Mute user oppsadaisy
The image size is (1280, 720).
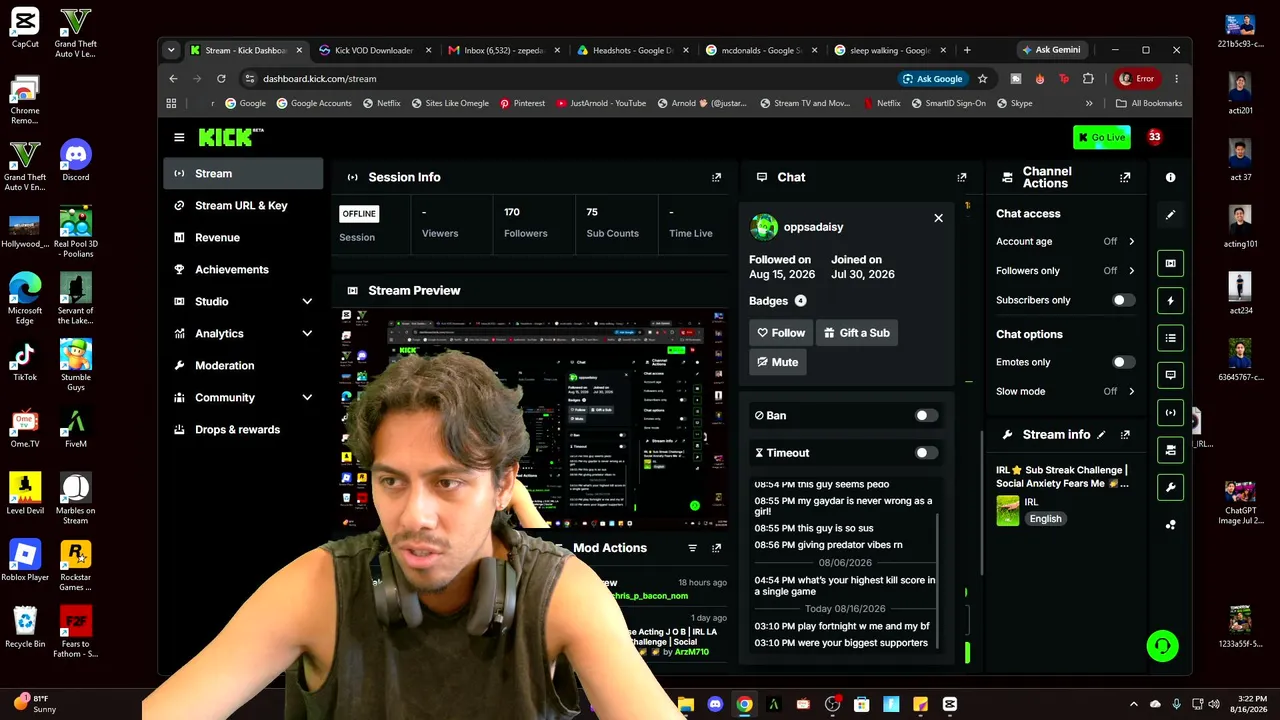[x=777, y=362]
